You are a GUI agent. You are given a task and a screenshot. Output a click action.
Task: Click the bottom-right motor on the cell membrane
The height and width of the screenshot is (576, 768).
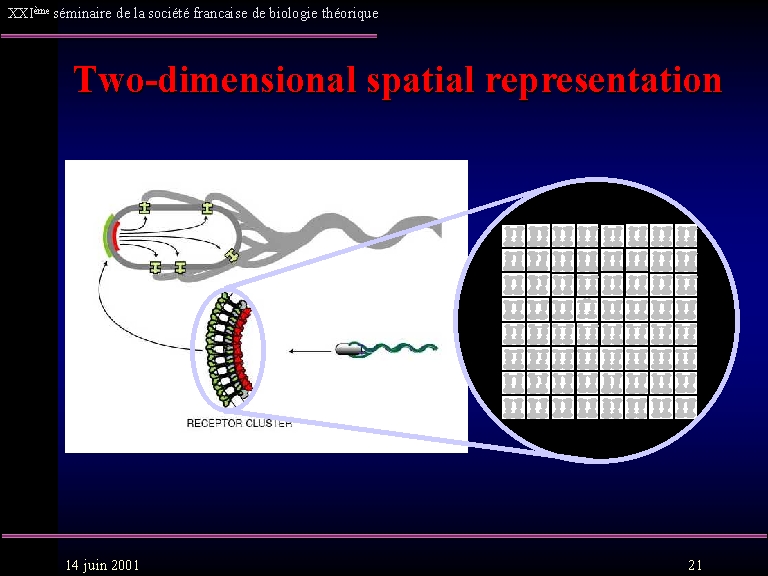180,267
